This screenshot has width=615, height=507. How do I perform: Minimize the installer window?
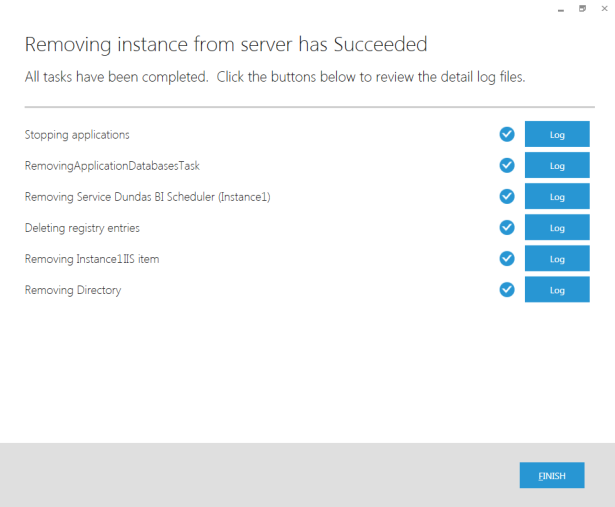pyautogui.click(x=561, y=9)
